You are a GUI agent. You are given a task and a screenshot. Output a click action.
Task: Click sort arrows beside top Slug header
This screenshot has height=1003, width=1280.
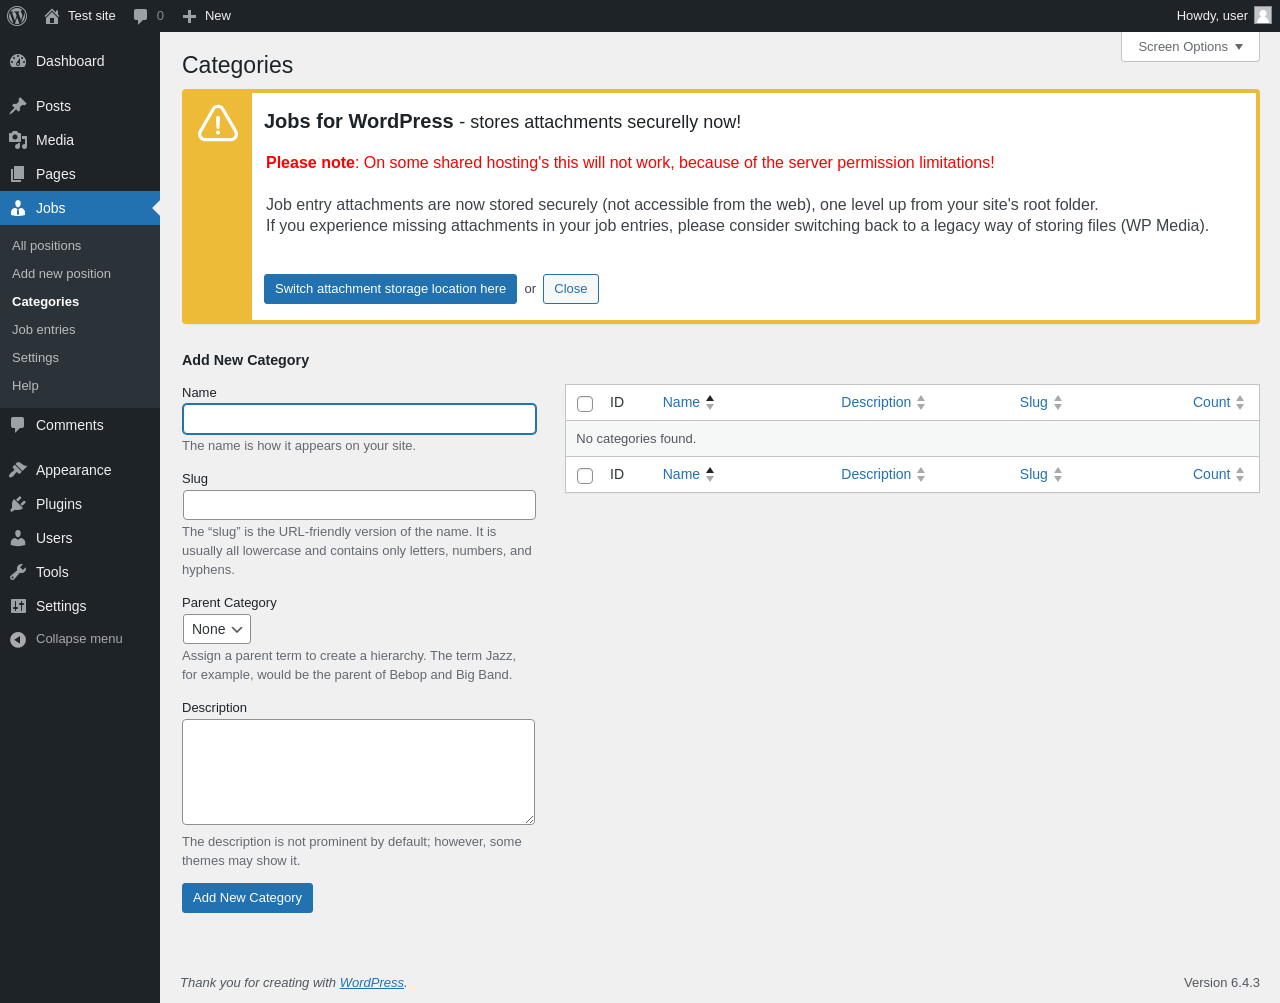pos(1058,402)
